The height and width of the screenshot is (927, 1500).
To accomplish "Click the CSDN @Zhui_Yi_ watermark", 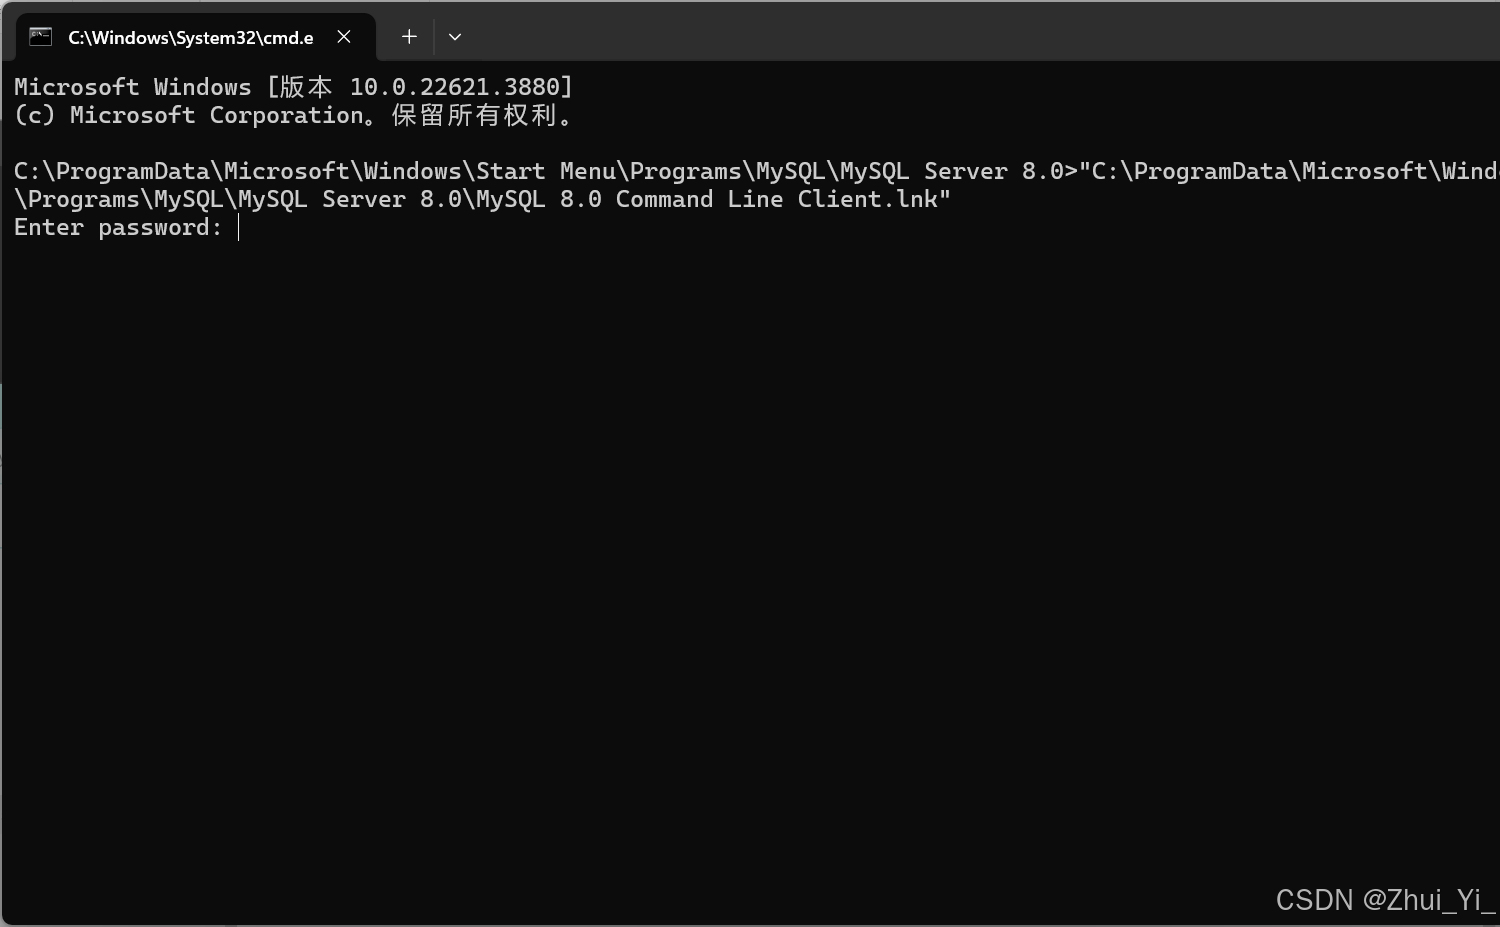I will pyautogui.click(x=1385, y=900).
